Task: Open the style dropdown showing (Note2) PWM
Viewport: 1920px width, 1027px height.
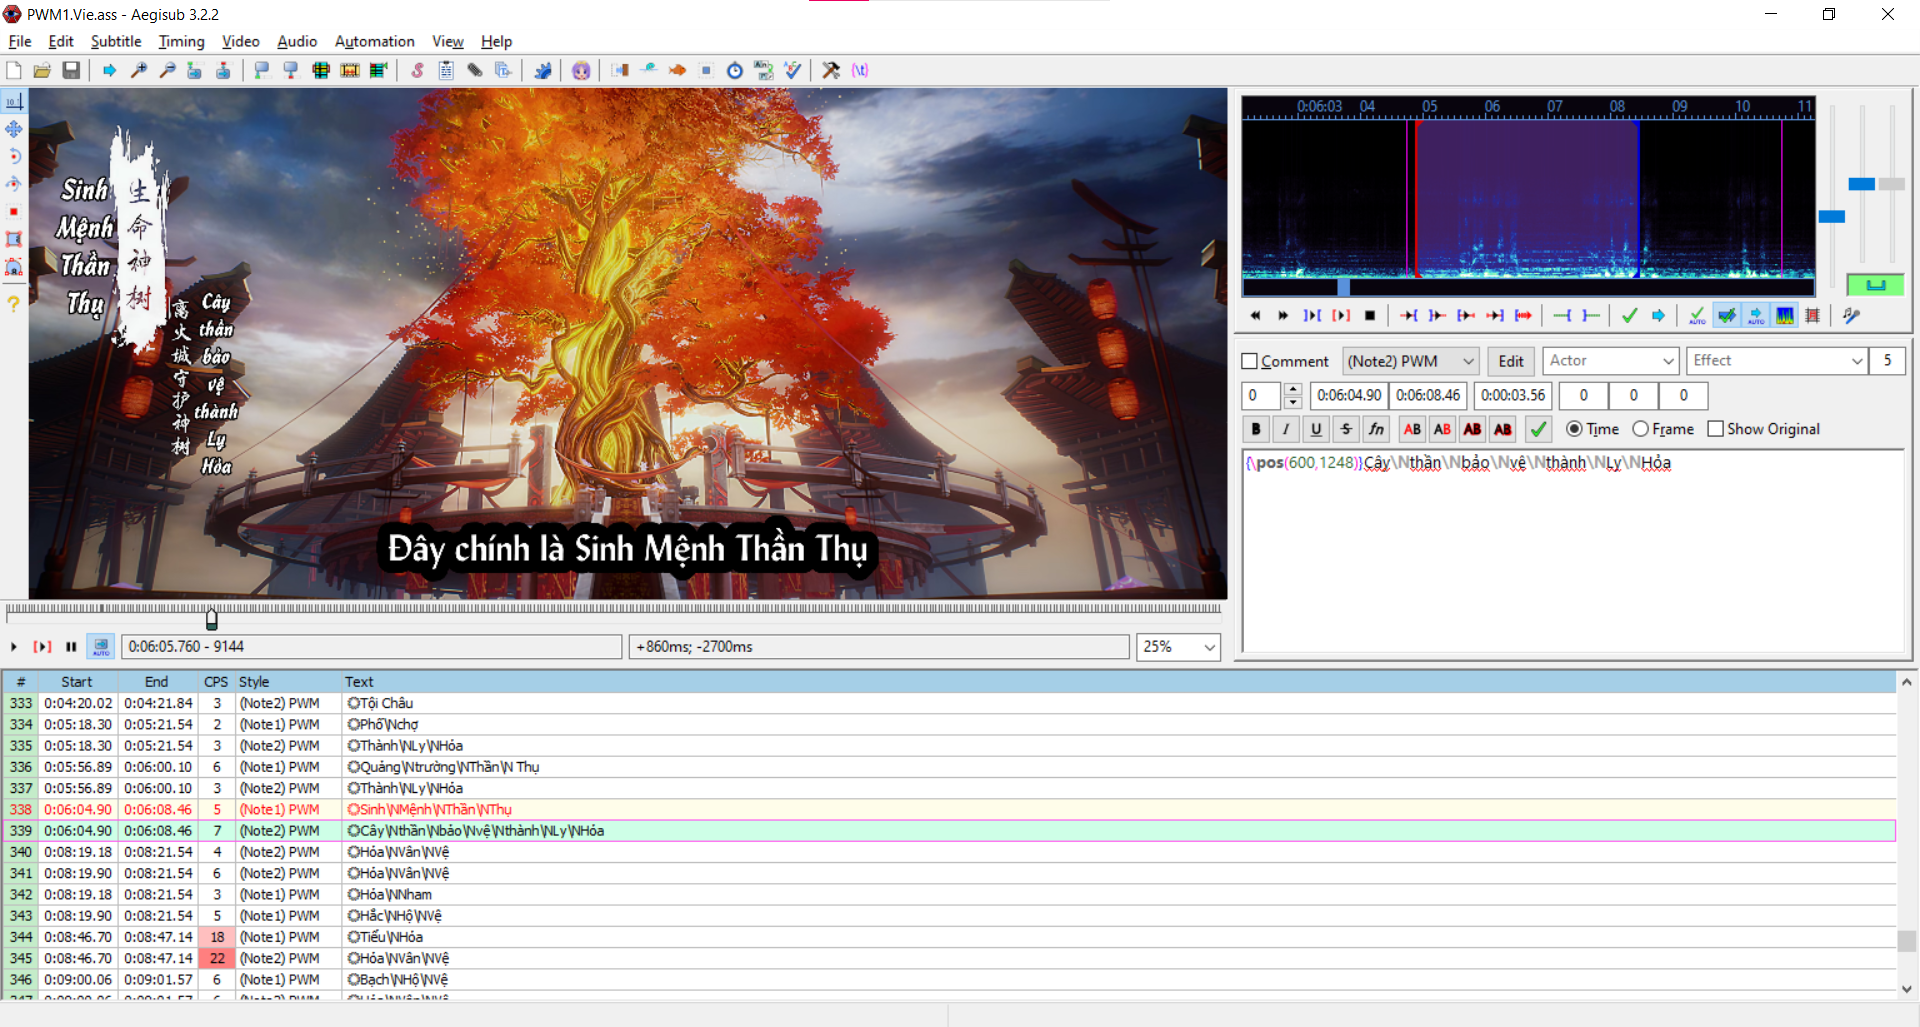Action: click(1410, 361)
